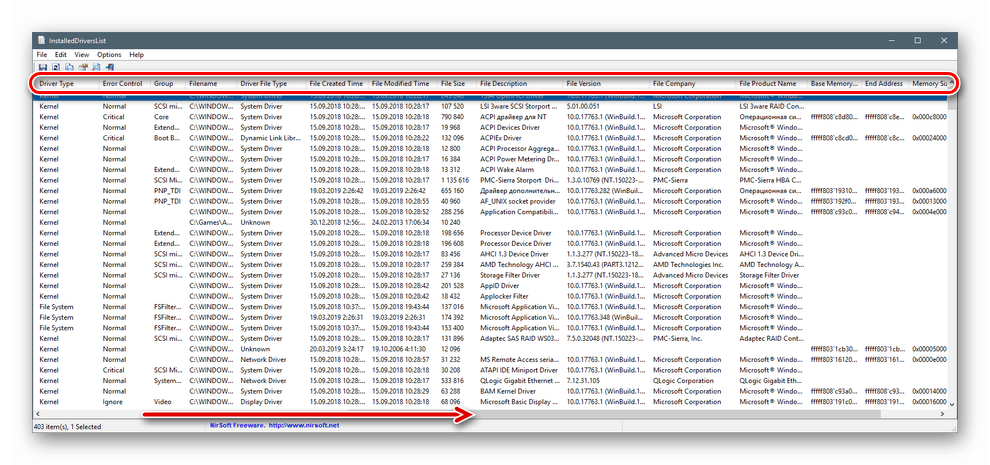The height and width of the screenshot is (465, 990).
Task: Click the 7.12.31.105 file version cell
Action: (x=585, y=381)
